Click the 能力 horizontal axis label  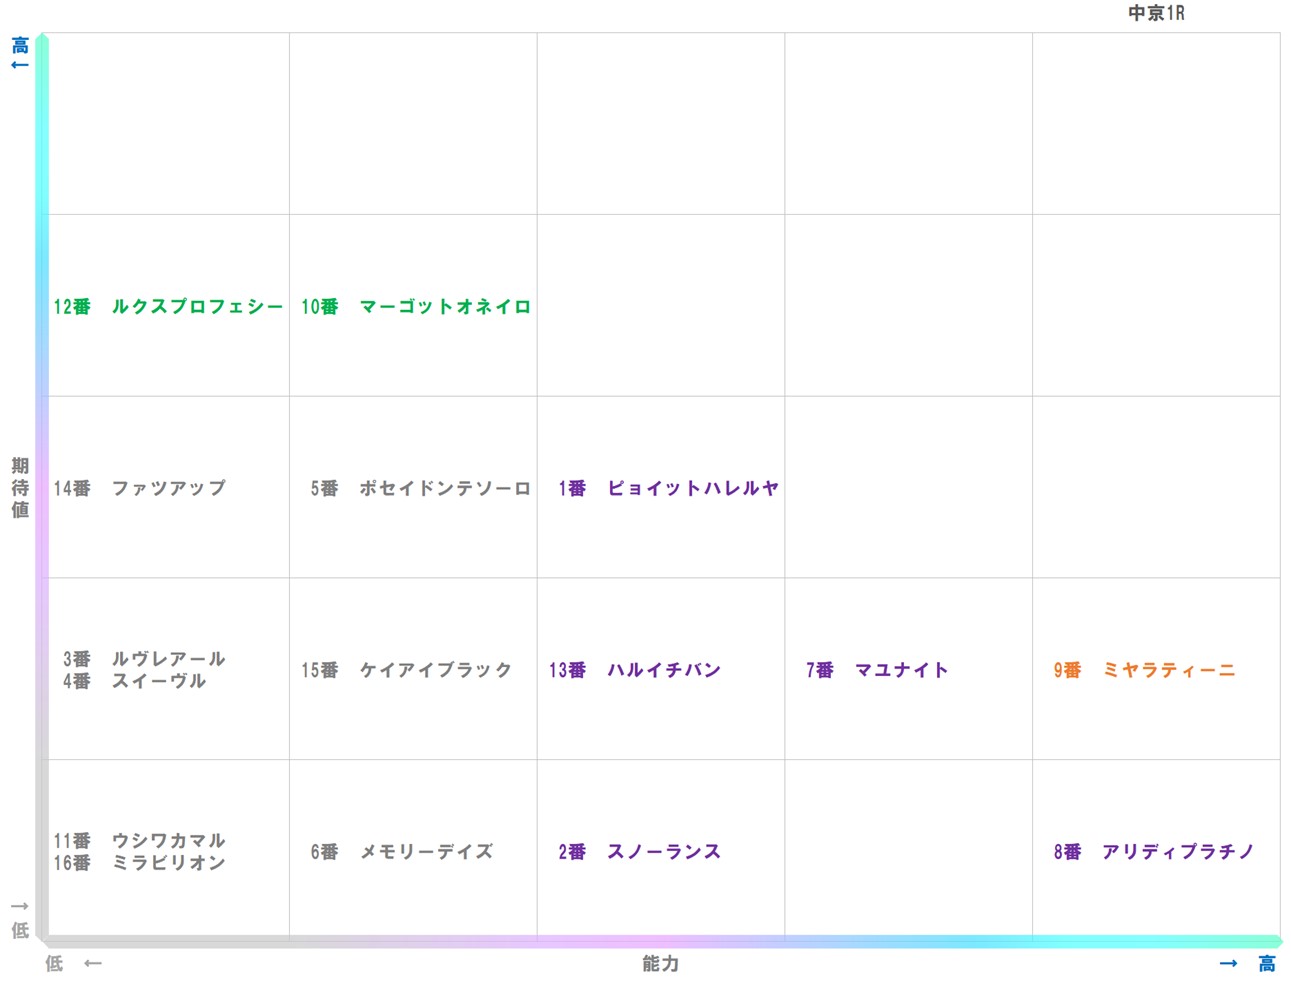(x=659, y=963)
